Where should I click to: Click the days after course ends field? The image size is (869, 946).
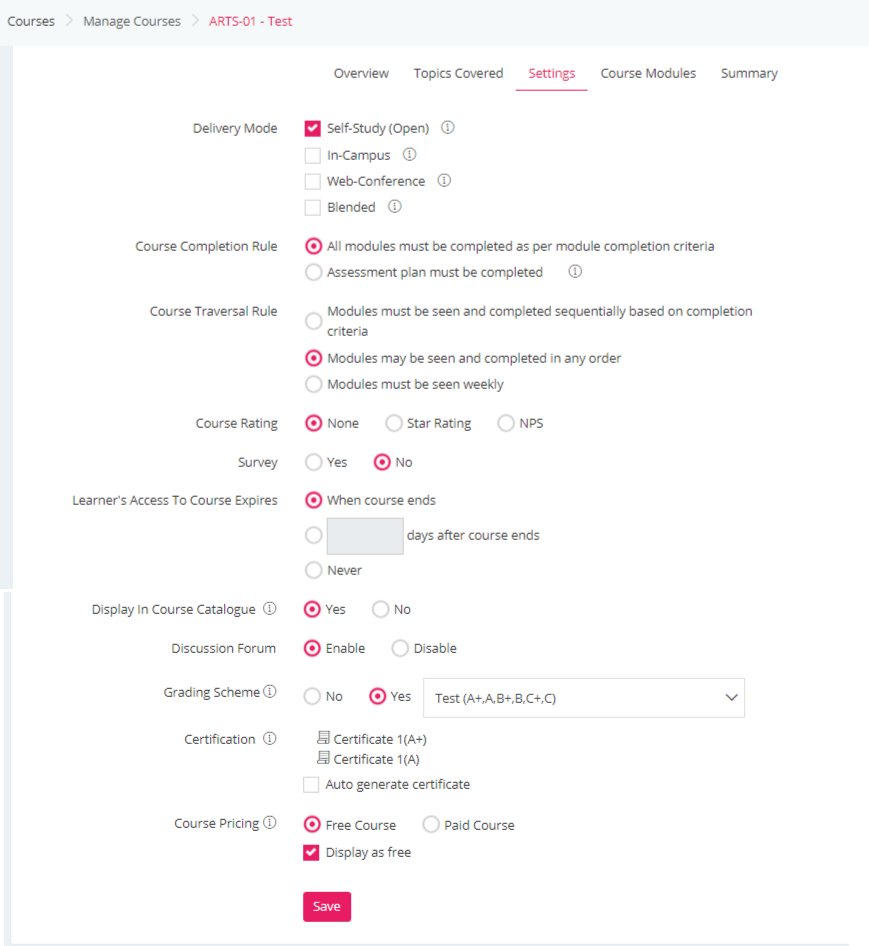point(365,536)
